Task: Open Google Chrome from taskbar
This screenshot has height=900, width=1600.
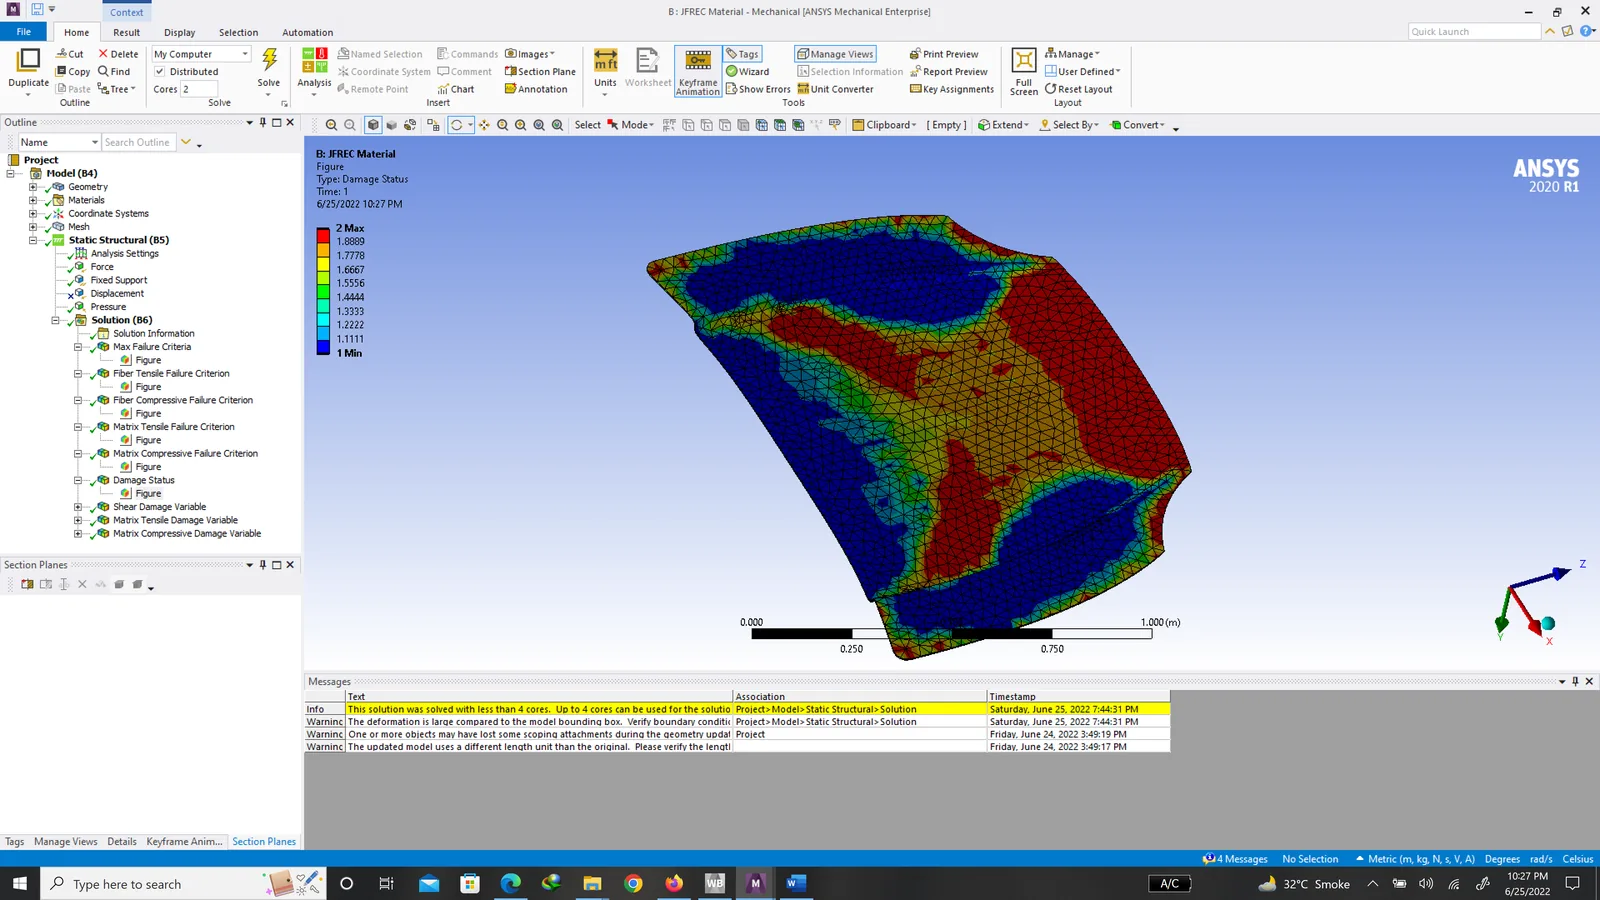Action: click(633, 883)
